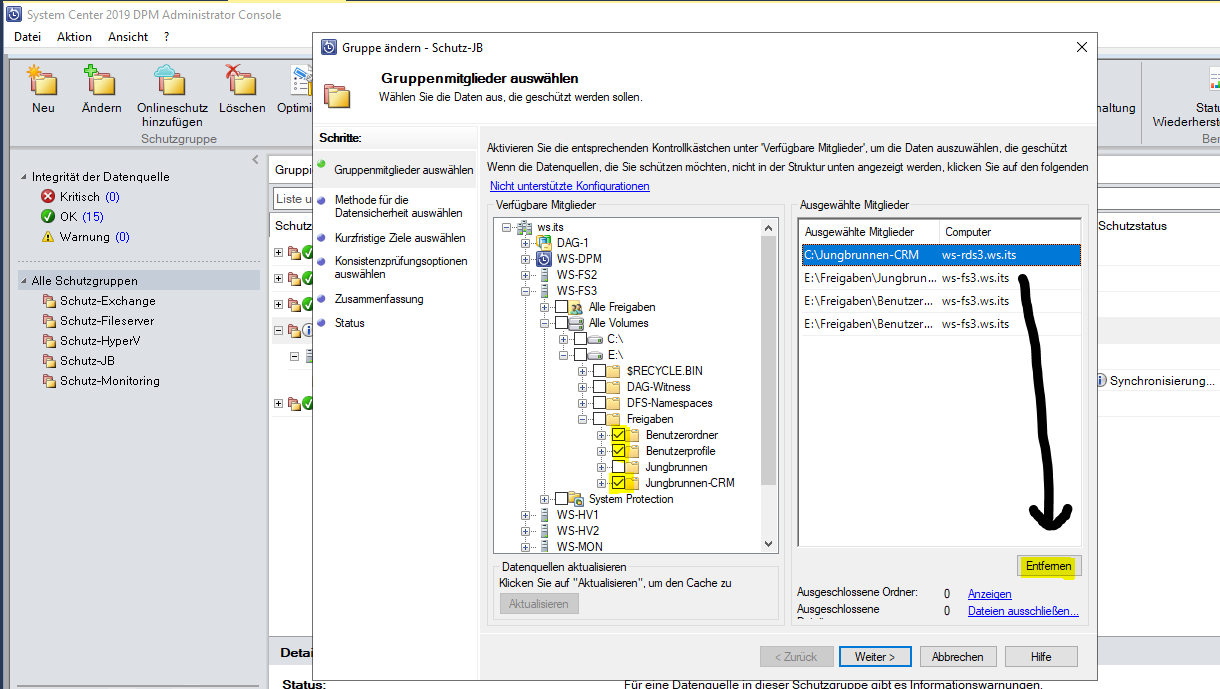
Task: Click the Dateien ausschließen... link
Action: coord(1023,611)
